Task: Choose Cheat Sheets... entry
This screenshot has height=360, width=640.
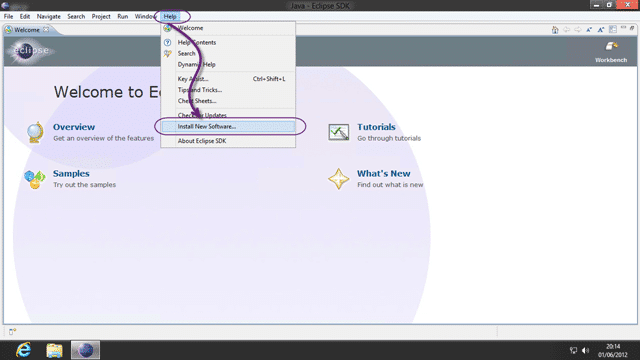Action: (228, 101)
